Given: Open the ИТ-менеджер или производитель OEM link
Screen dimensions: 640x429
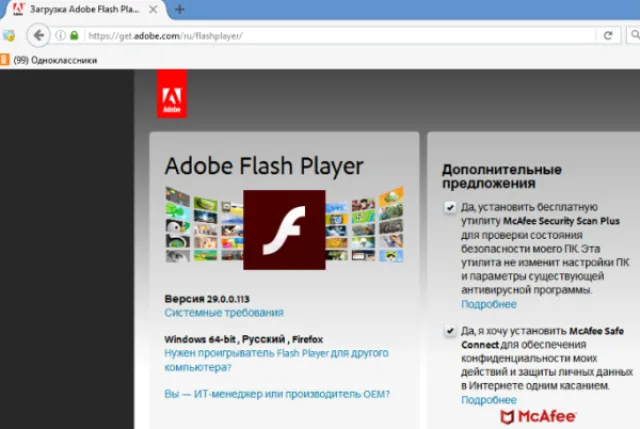Looking at the screenshot, I should click(277, 394).
